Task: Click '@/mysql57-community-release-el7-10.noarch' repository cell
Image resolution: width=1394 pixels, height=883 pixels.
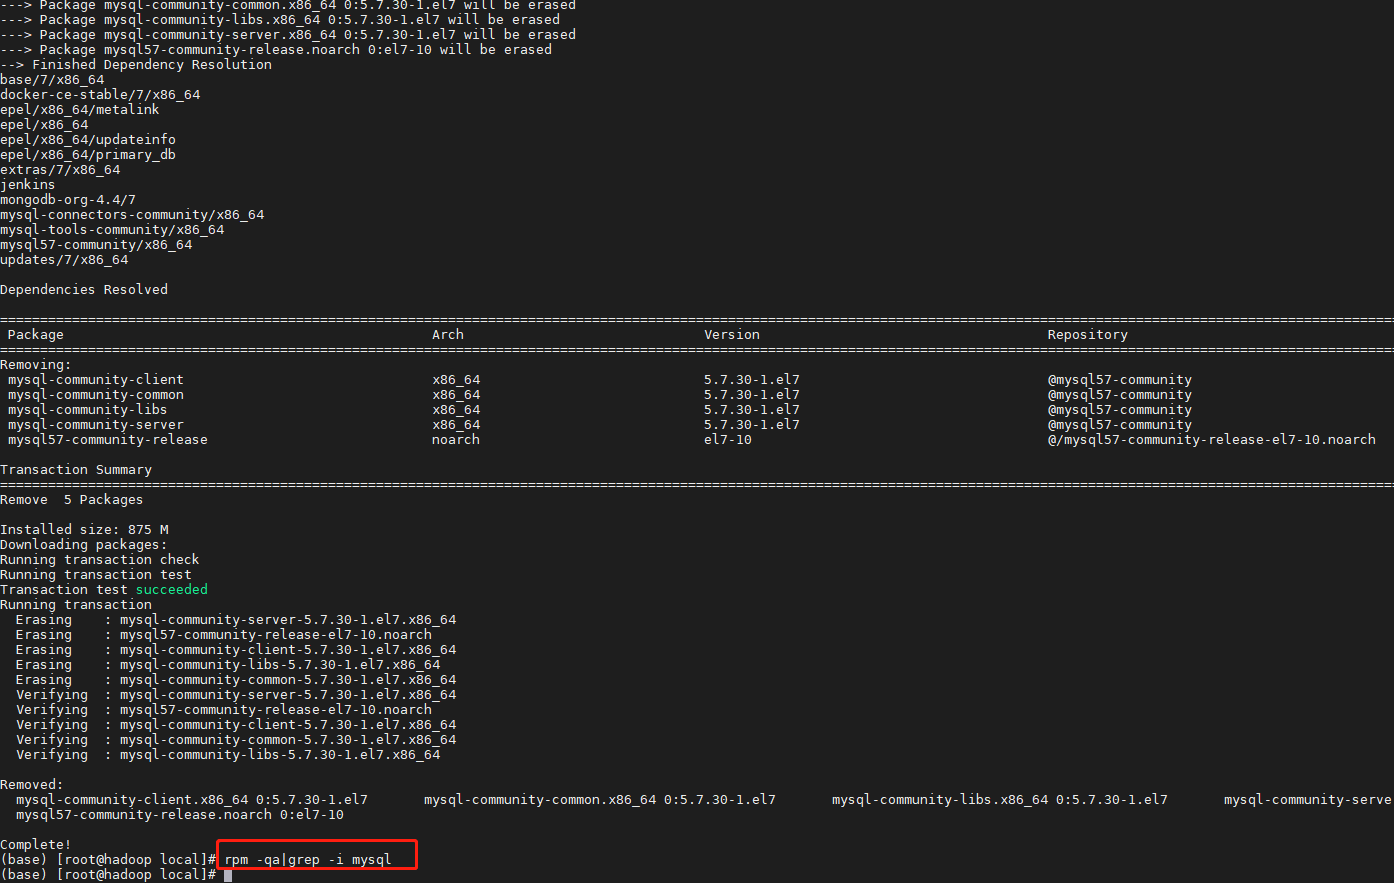Action: pos(1212,439)
